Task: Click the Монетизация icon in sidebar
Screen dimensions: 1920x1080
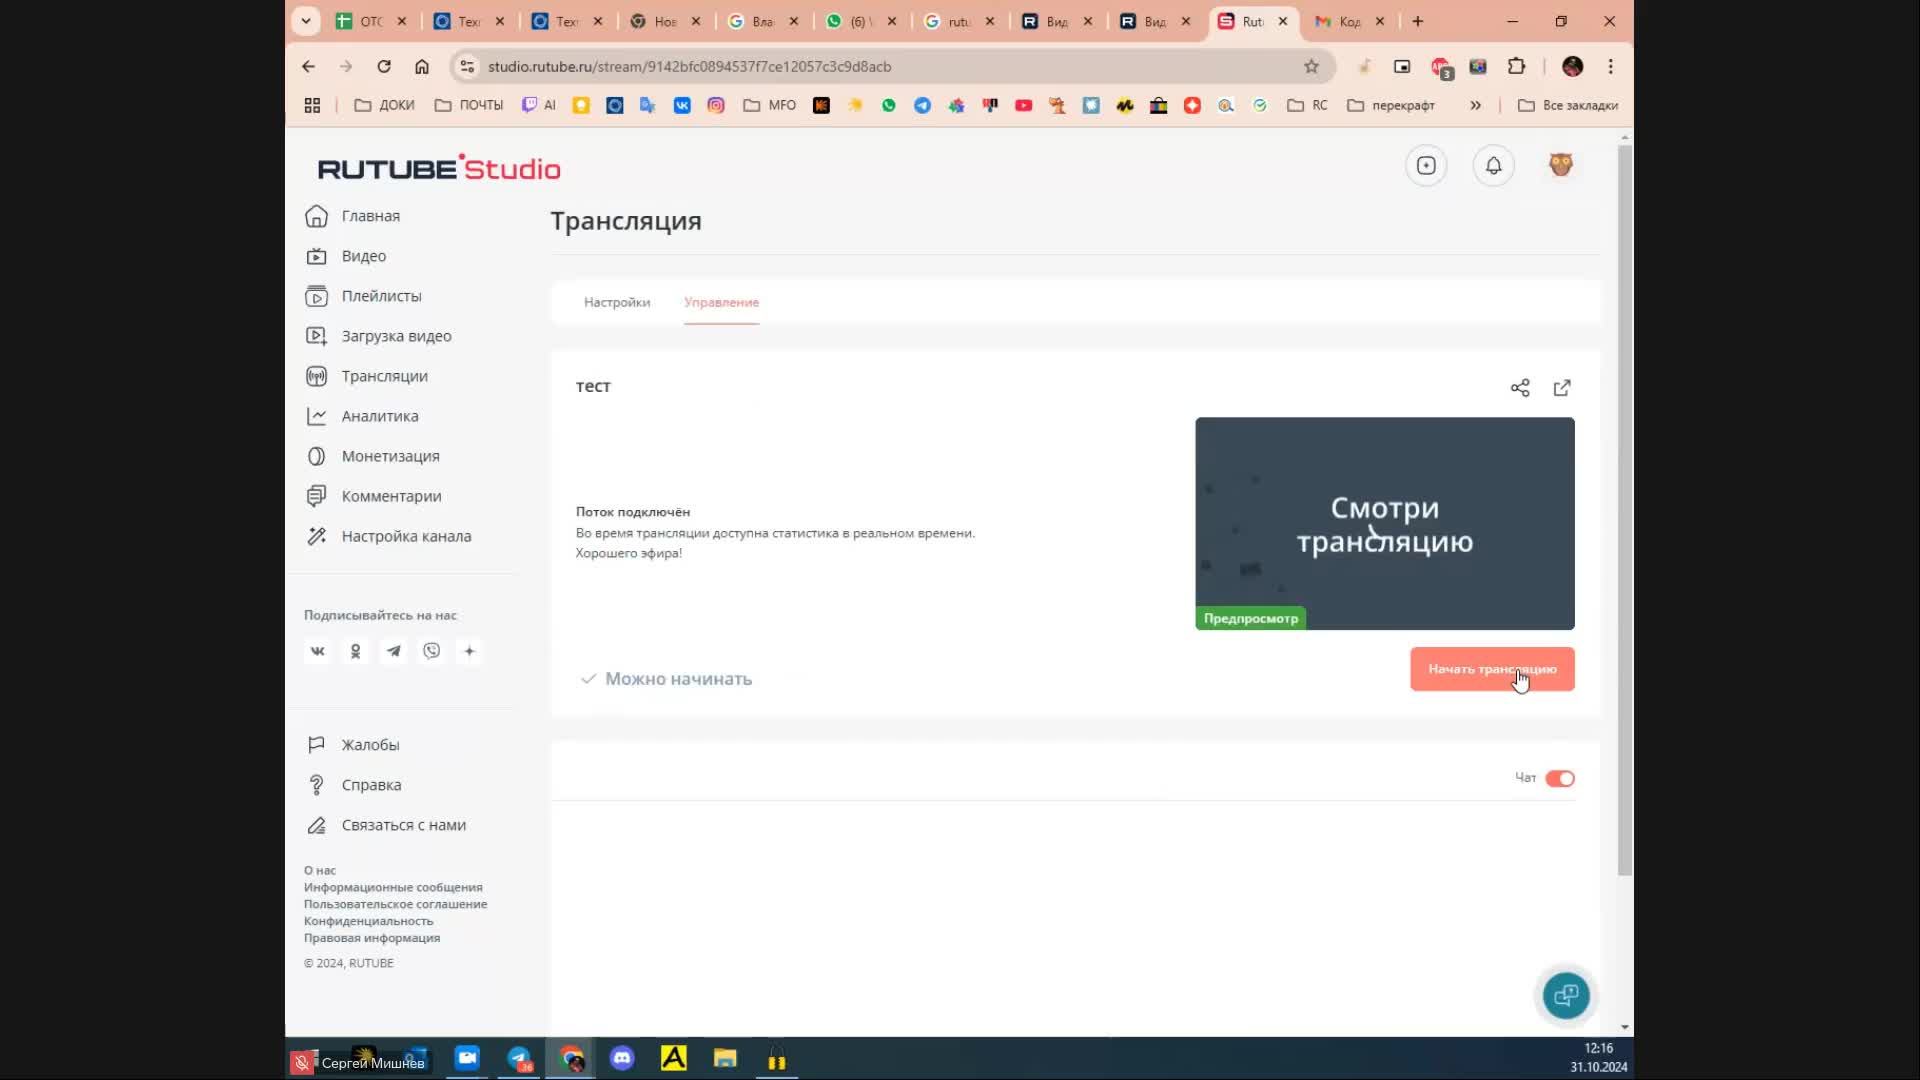Action: tap(316, 456)
